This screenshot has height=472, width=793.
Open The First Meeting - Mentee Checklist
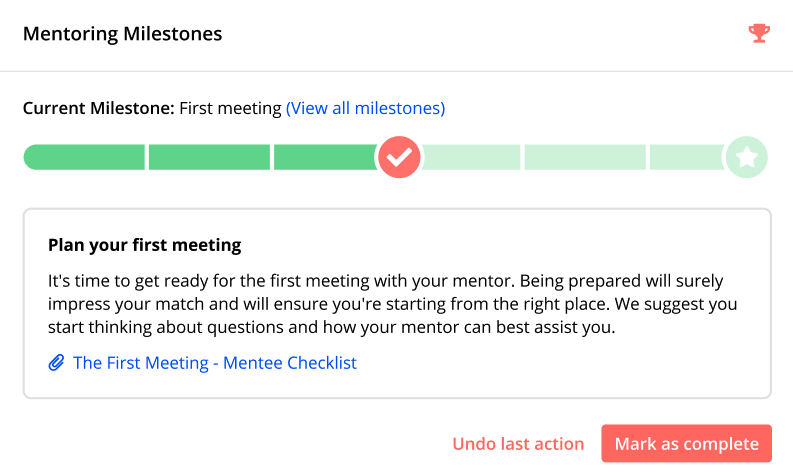point(215,363)
